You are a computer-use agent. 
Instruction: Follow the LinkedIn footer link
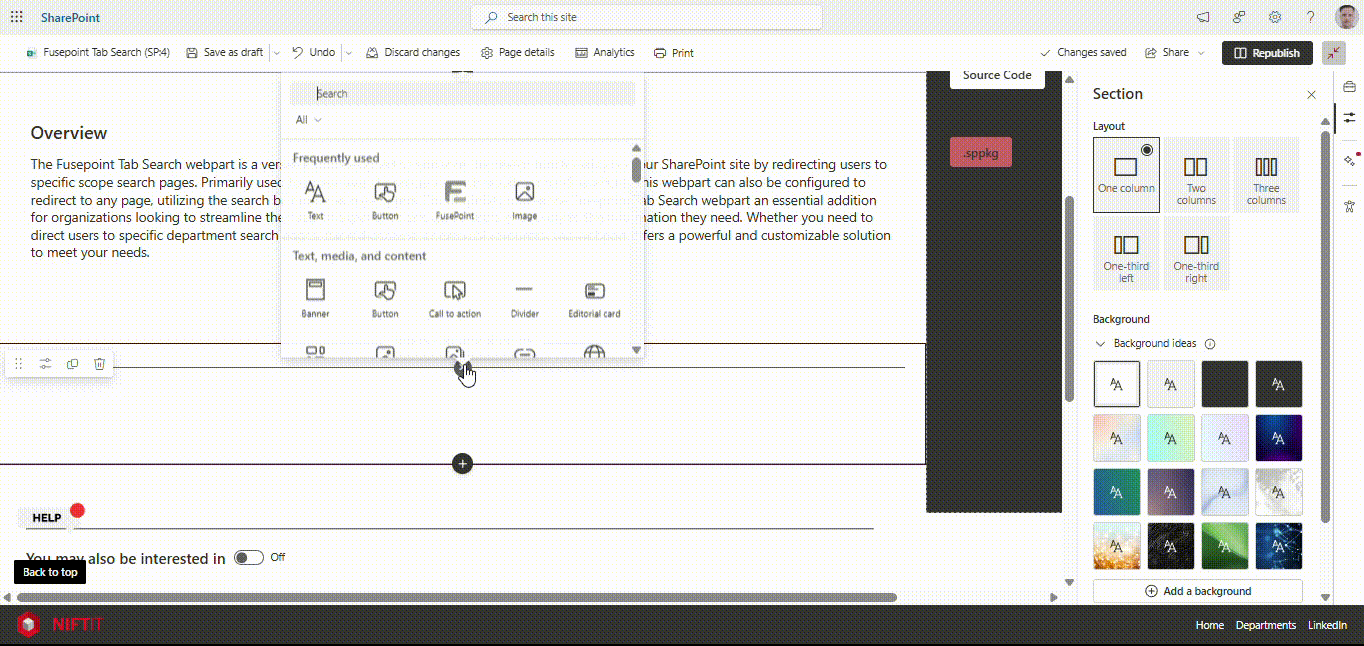(x=1328, y=625)
